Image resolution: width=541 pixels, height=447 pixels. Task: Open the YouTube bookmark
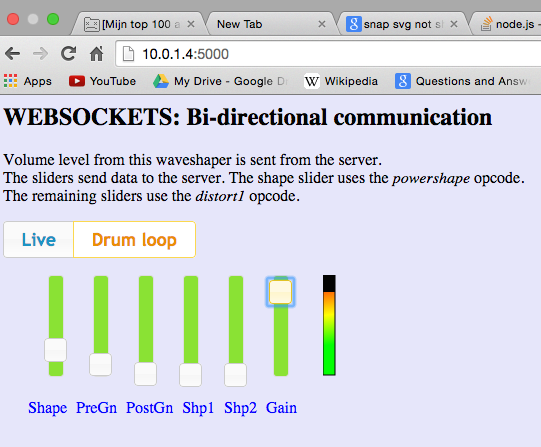coord(102,81)
